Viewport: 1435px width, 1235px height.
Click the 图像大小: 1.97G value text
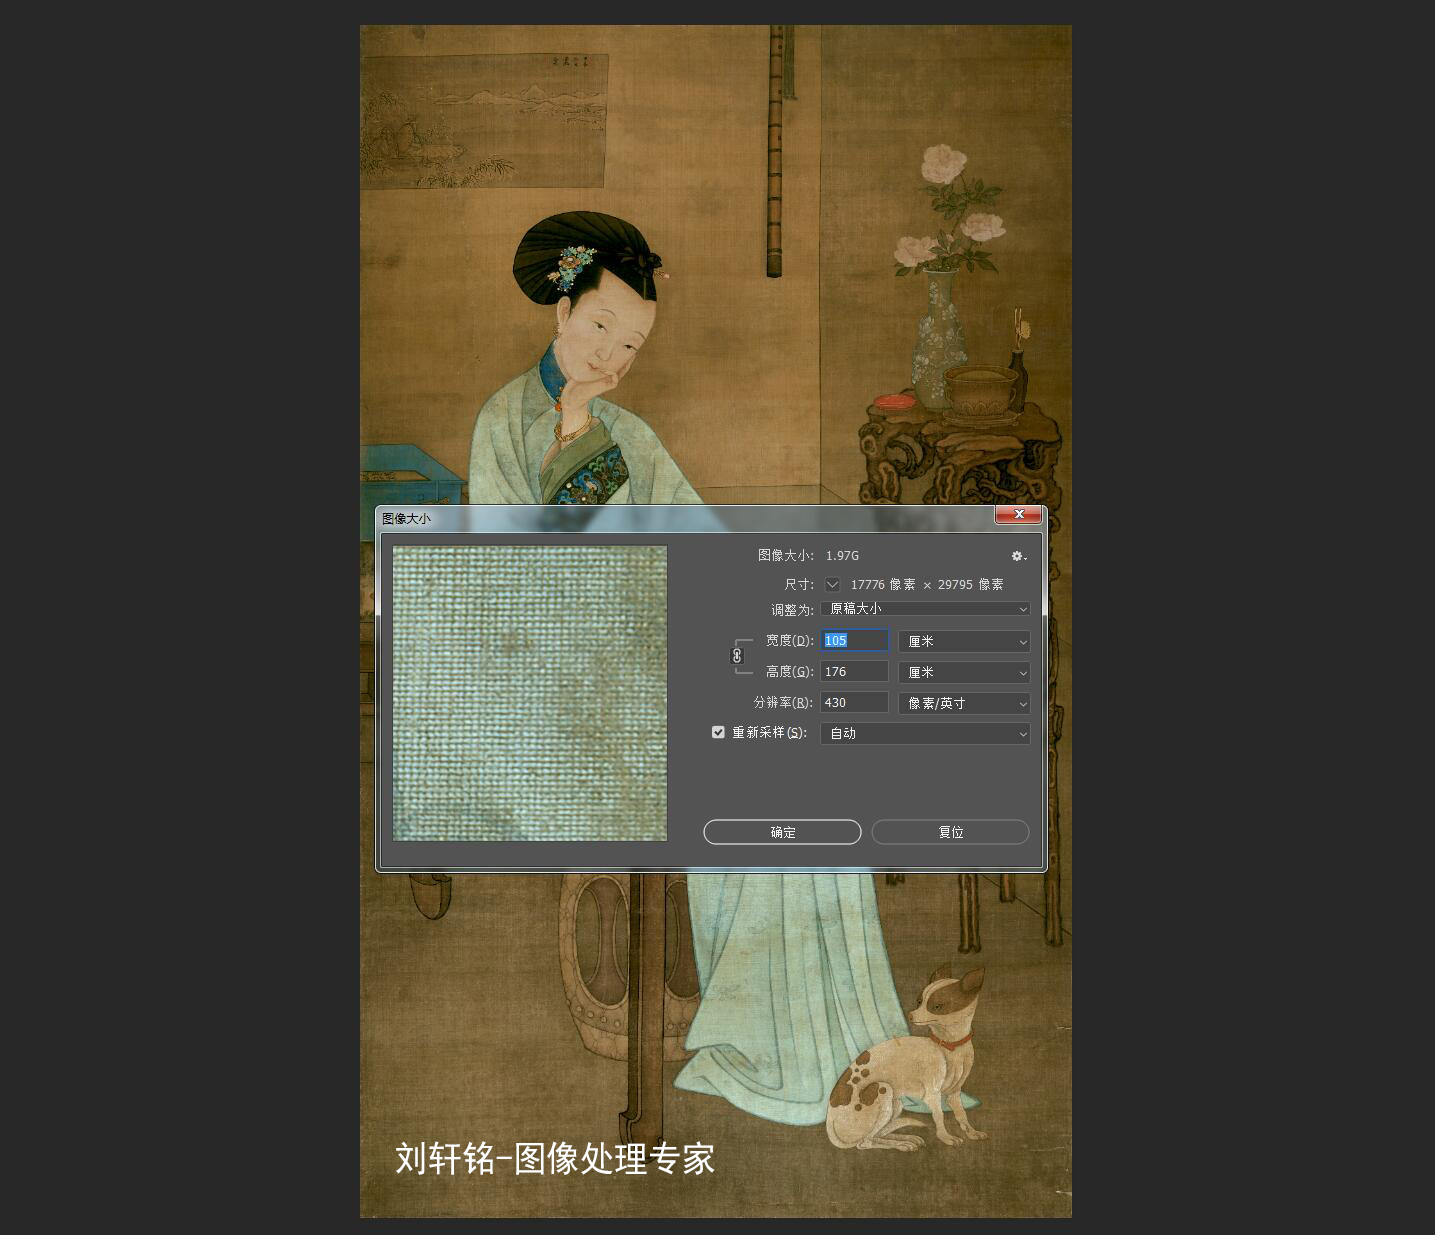coord(842,555)
